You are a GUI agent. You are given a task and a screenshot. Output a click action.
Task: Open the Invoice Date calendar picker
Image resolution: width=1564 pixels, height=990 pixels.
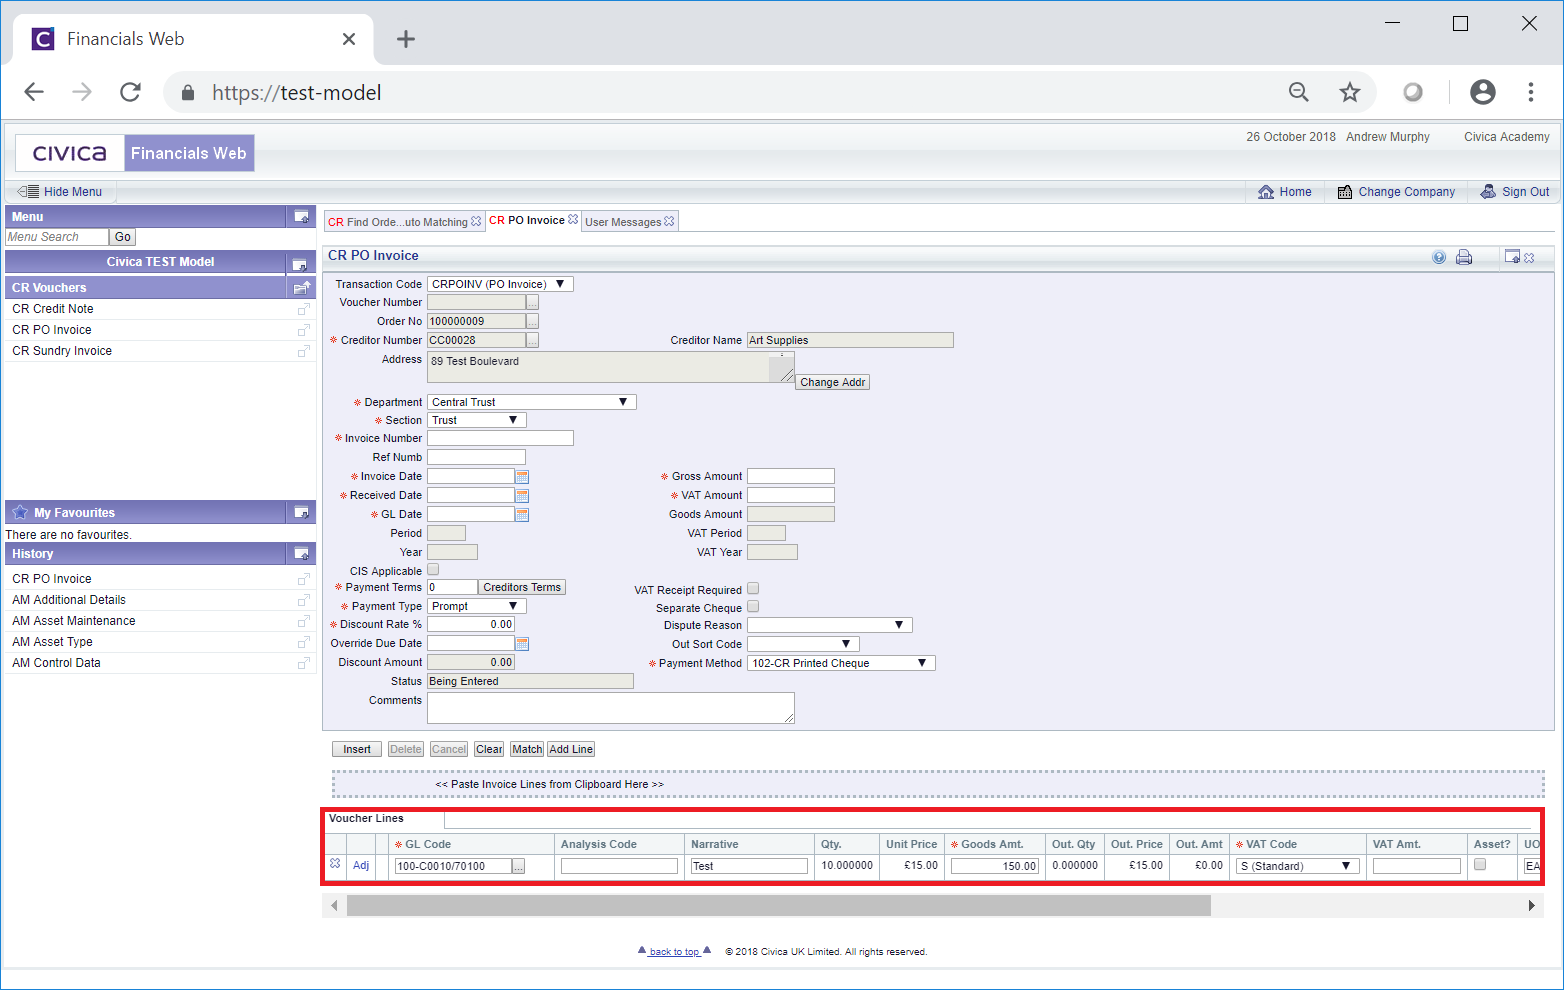(x=522, y=477)
